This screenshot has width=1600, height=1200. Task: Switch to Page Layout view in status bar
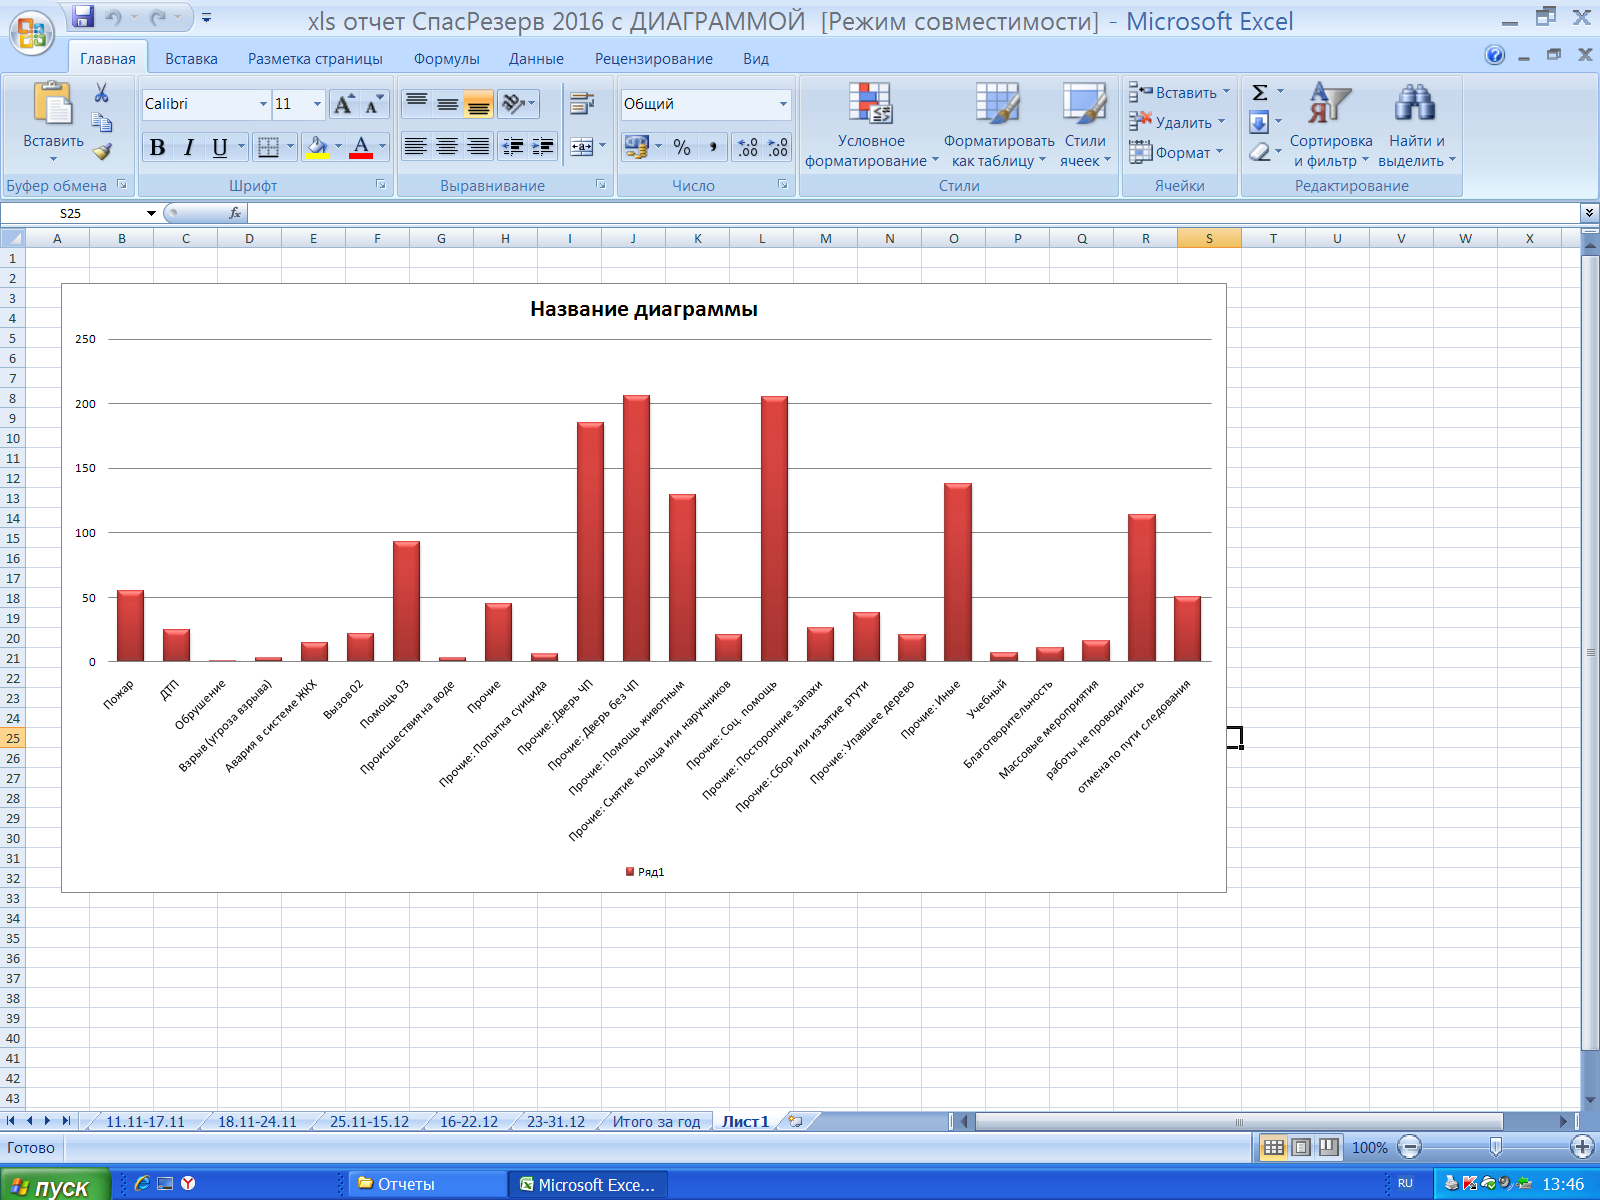1301,1147
